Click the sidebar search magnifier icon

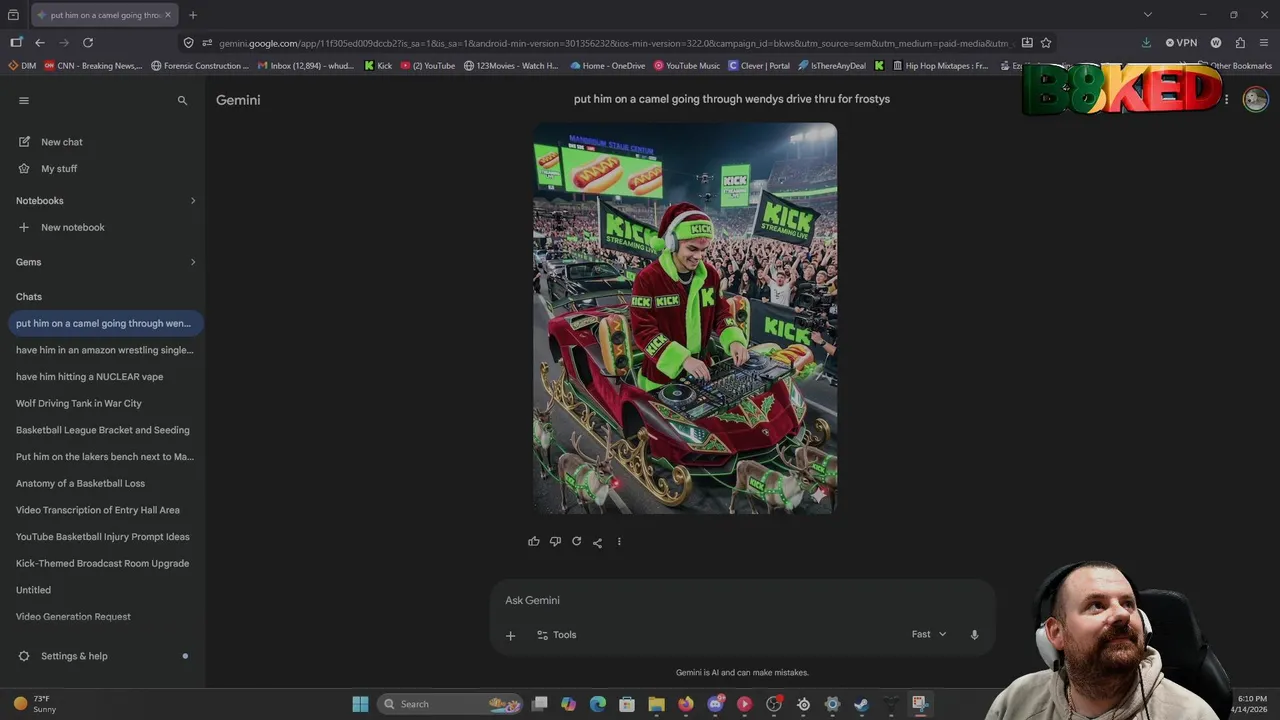[182, 100]
